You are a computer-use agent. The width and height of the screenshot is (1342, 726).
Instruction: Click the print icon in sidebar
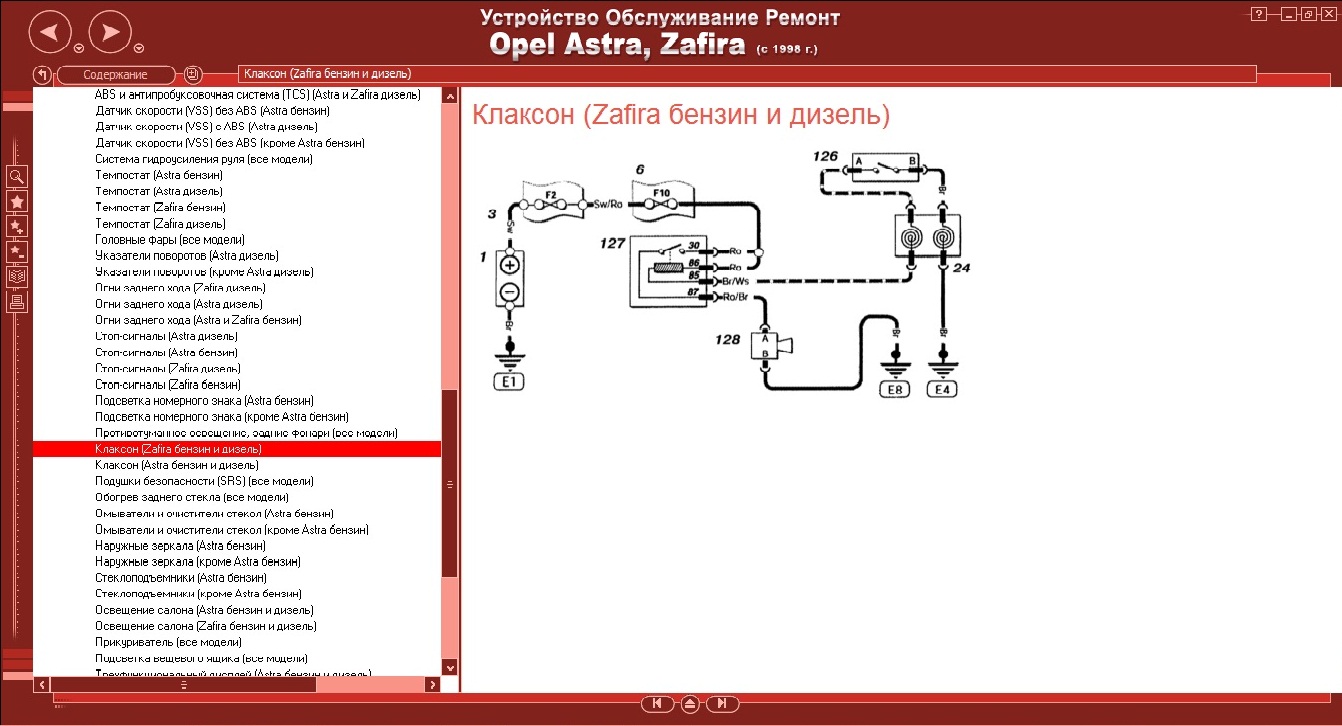pyautogui.click(x=17, y=301)
